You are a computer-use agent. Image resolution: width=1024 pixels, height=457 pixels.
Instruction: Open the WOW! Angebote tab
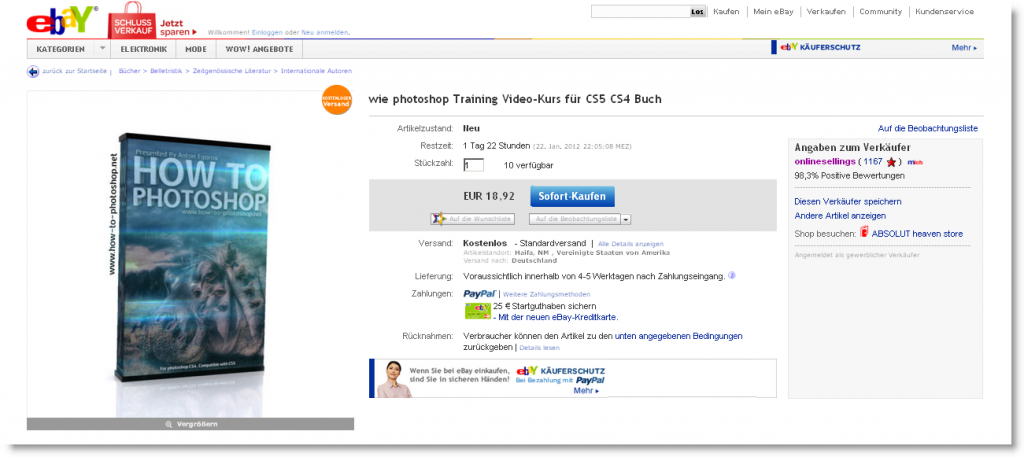pyautogui.click(x=259, y=49)
